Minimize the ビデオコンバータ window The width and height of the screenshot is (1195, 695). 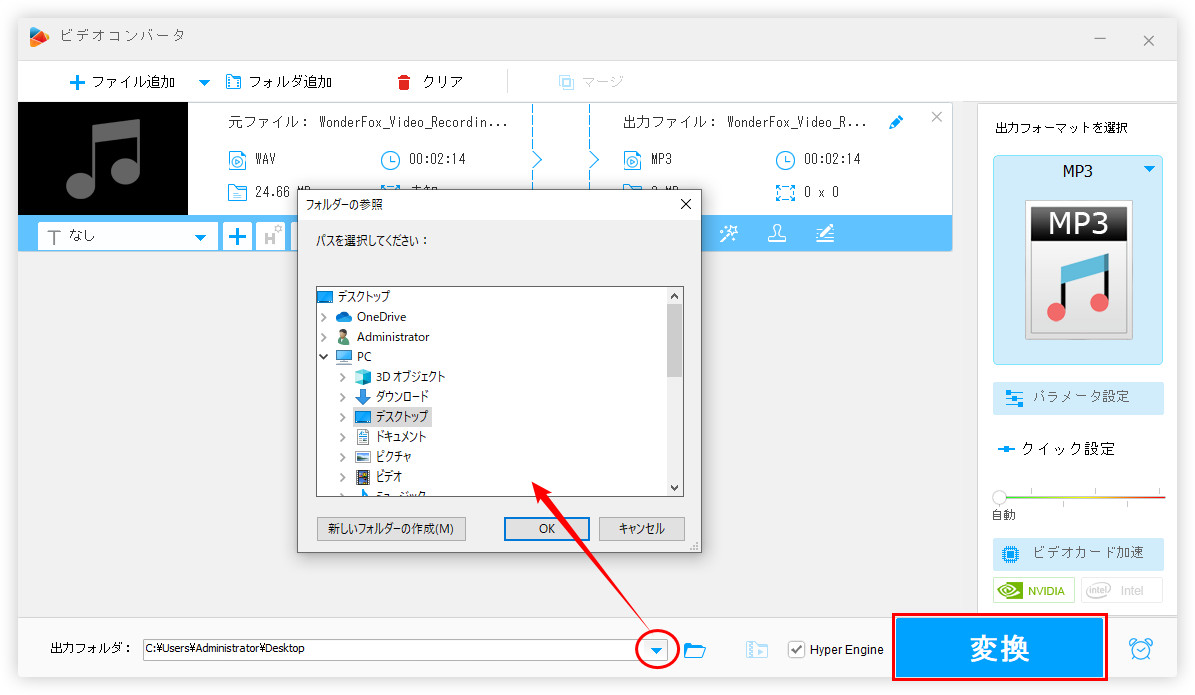point(1100,39)
